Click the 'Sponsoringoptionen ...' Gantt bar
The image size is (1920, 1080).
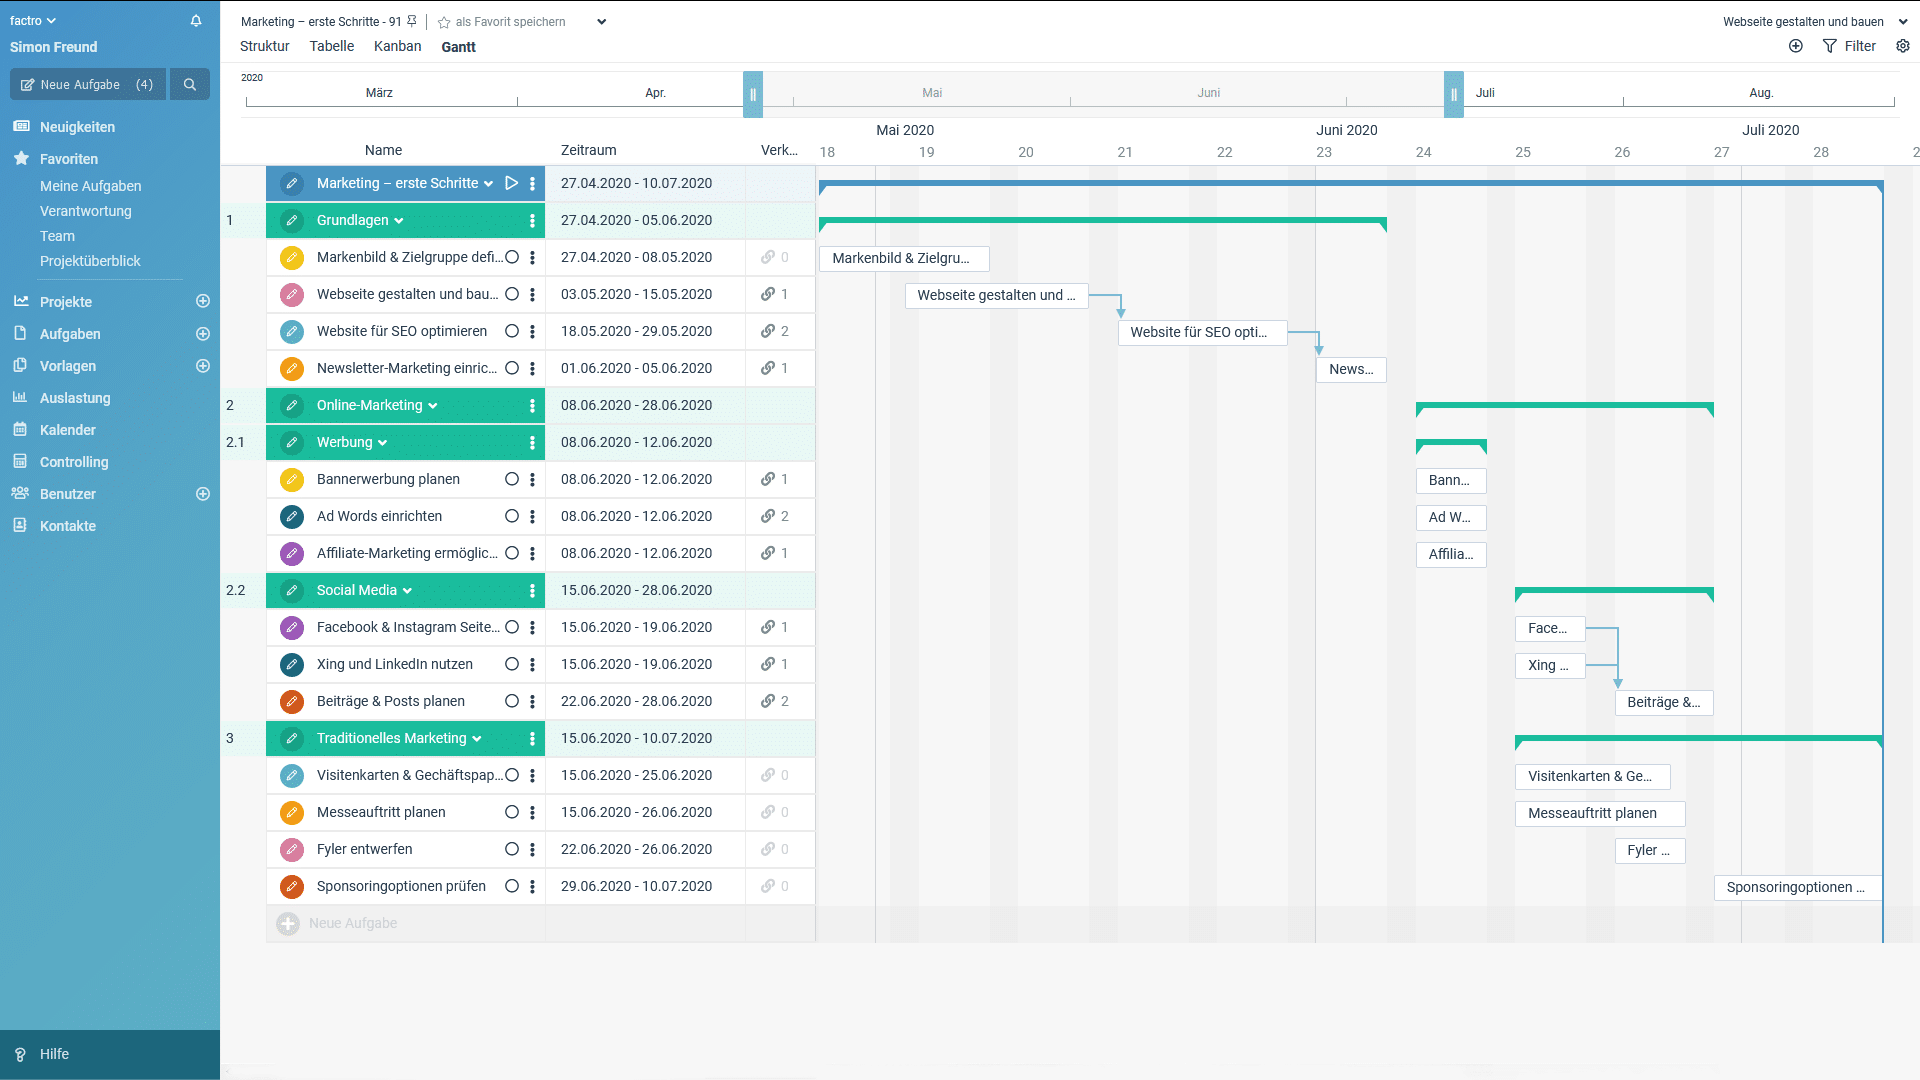[1798, 888]
